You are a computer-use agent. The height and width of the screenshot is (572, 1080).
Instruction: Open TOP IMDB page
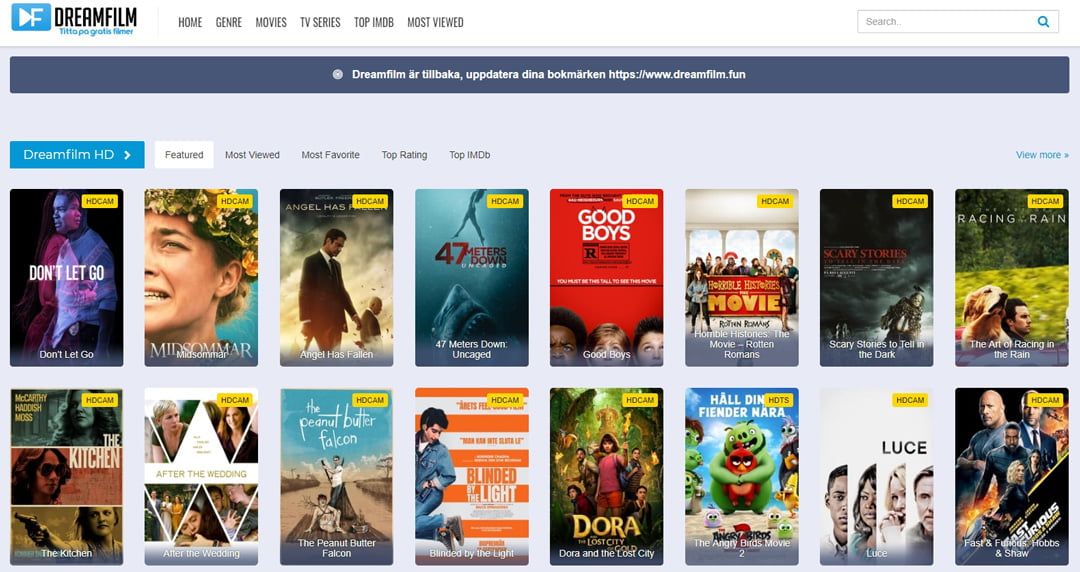pos(374,23)
